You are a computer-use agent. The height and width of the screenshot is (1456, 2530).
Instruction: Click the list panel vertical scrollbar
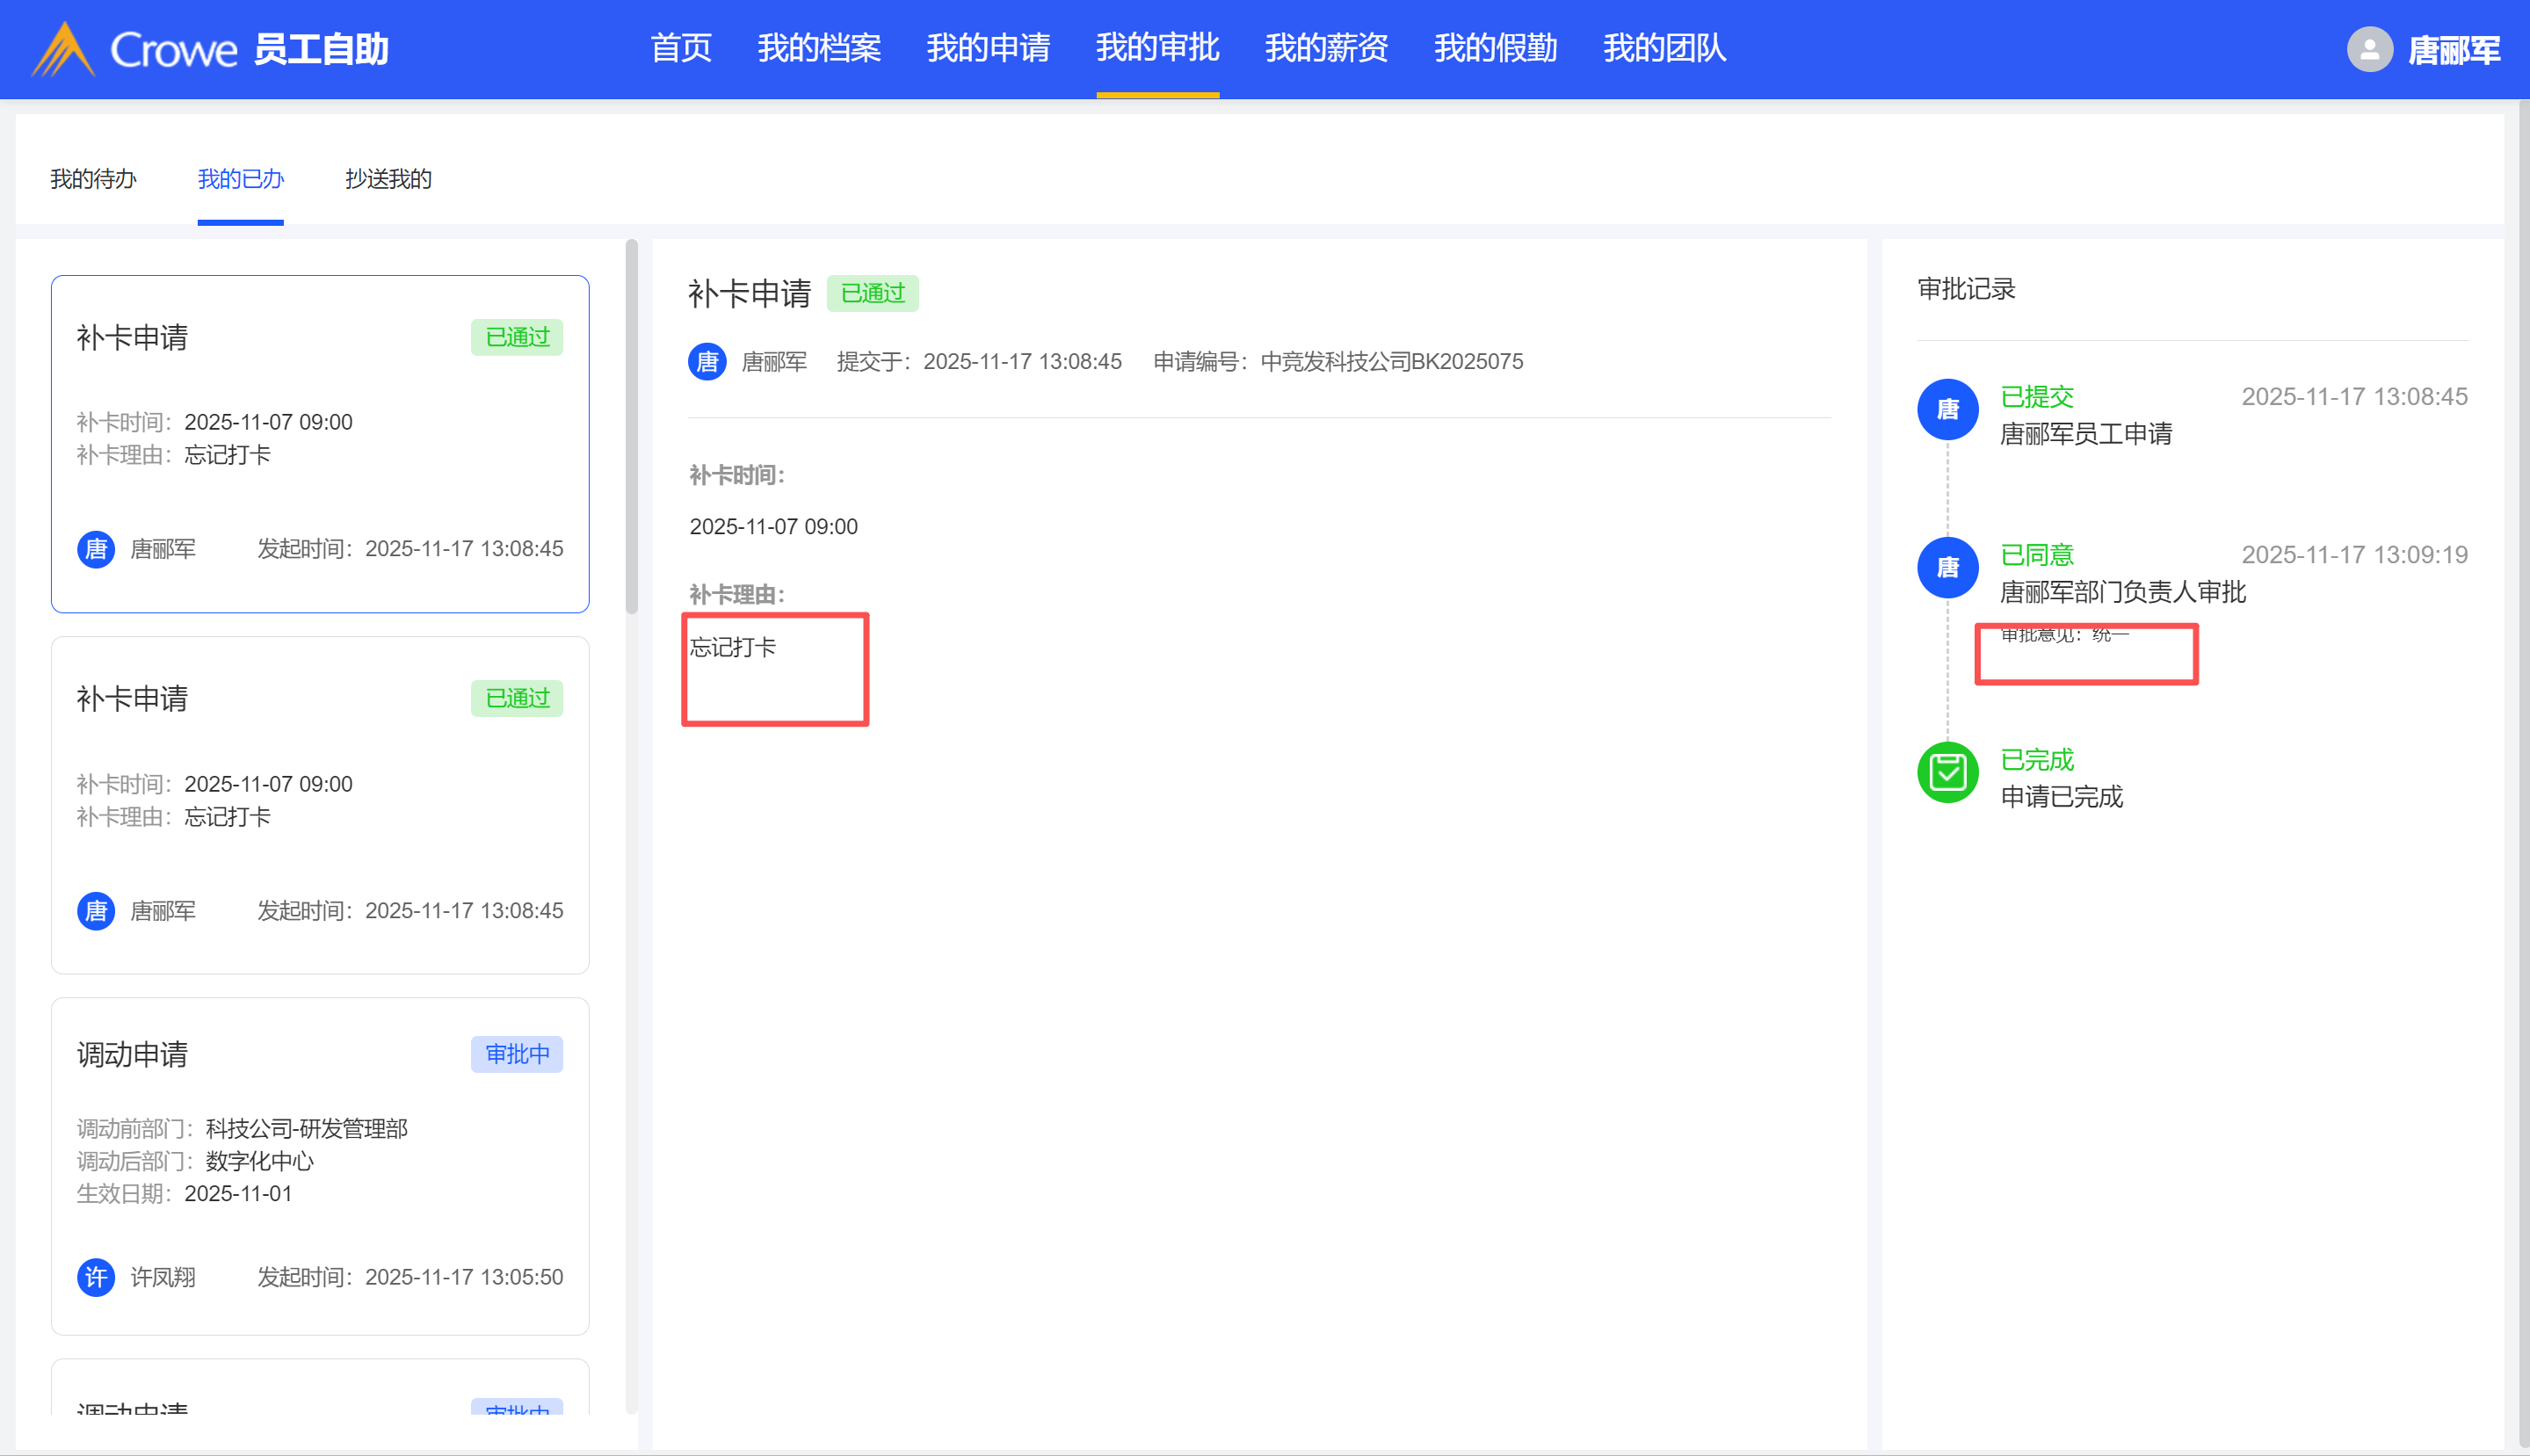coord(631,427)
